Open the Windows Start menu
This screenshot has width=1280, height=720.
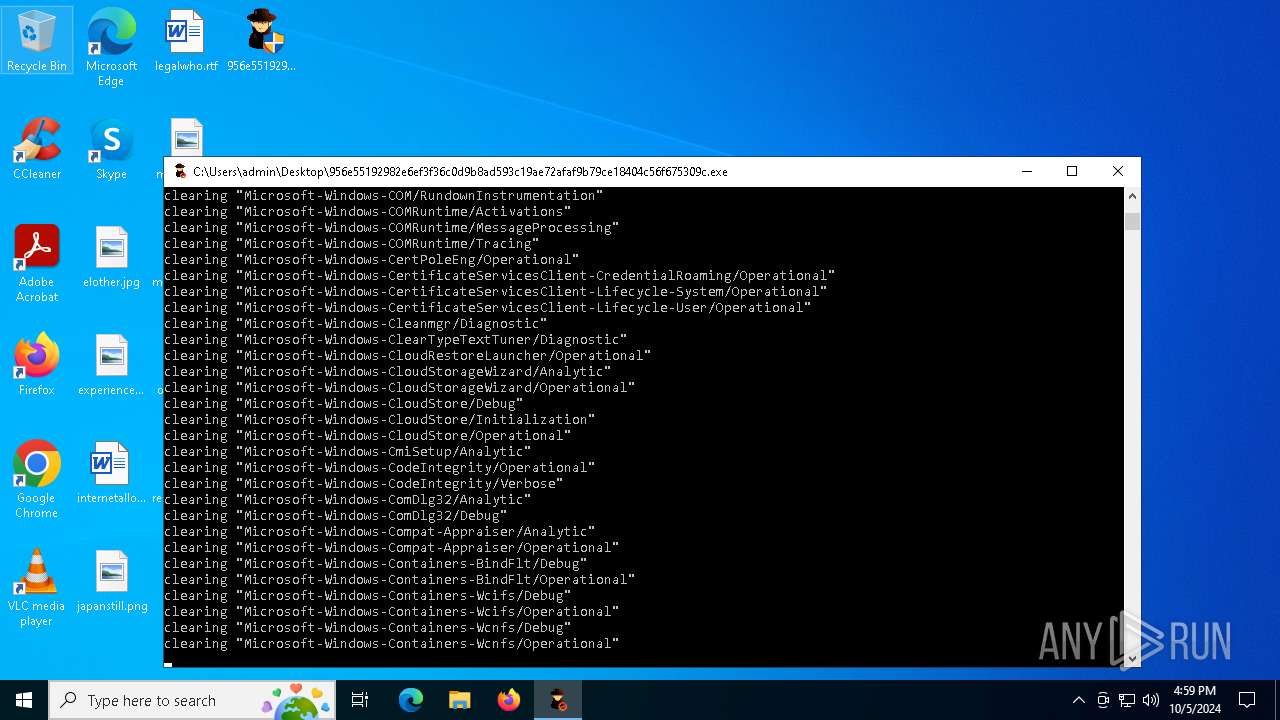click(x=24, y=700)
